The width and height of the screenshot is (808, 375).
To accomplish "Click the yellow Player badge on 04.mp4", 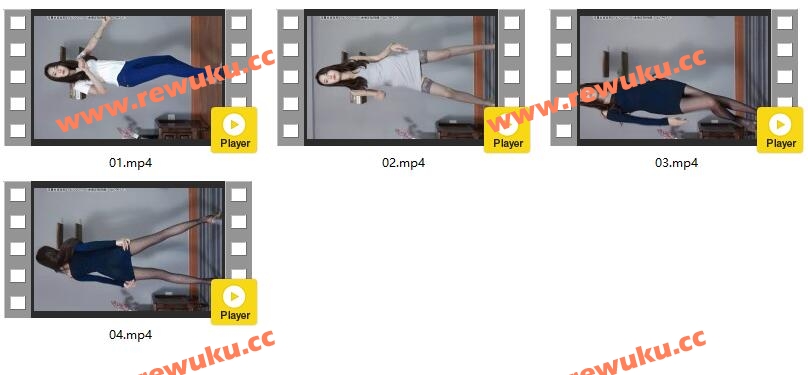I will point(234,302).
